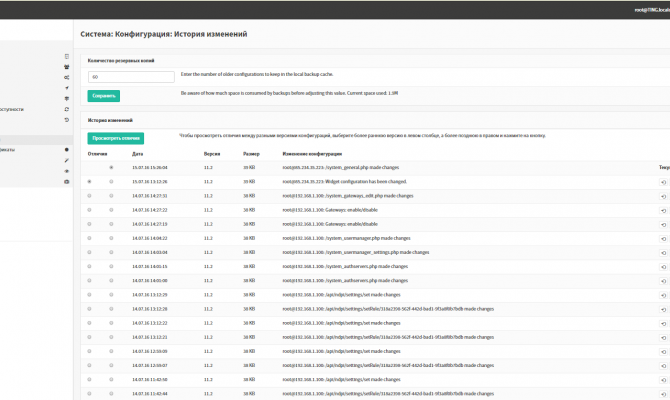Click the gears settings icon in sidebar
Screen dimensions: 670x400
(66, 76)
